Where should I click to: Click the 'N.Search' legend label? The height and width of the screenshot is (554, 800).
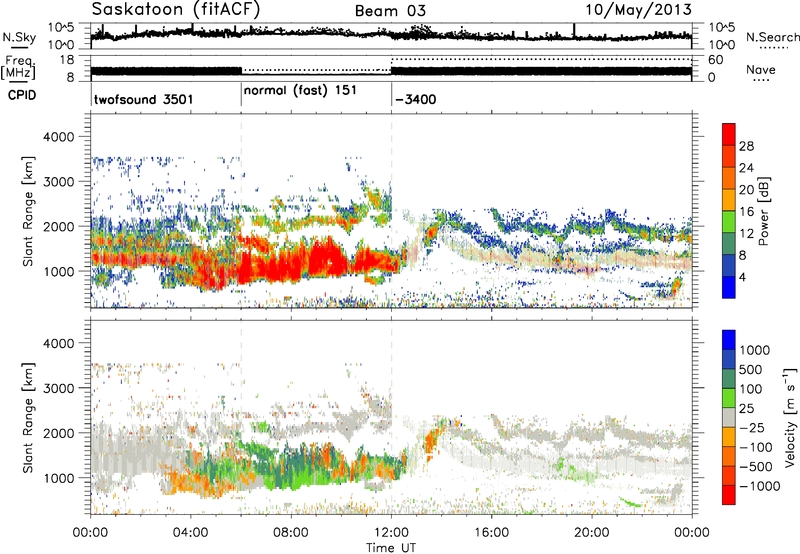tap(773, 37)
